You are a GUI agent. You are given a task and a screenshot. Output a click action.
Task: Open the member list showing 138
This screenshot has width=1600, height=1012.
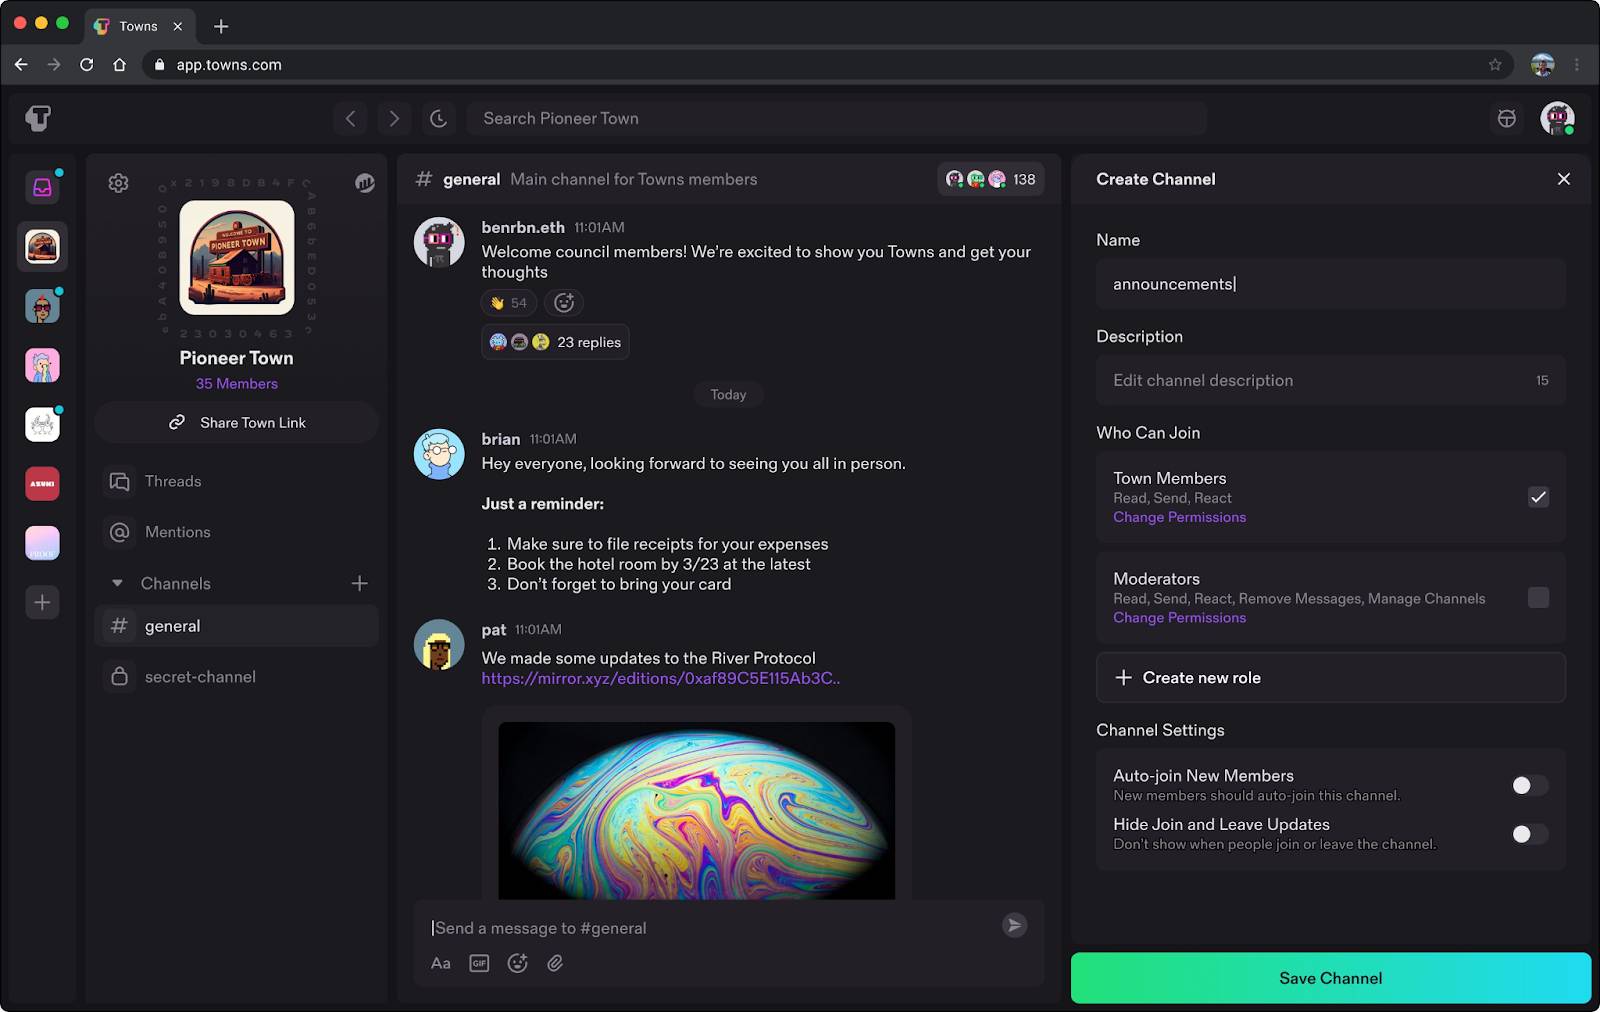pyautogui.click(x=991, y=179)
